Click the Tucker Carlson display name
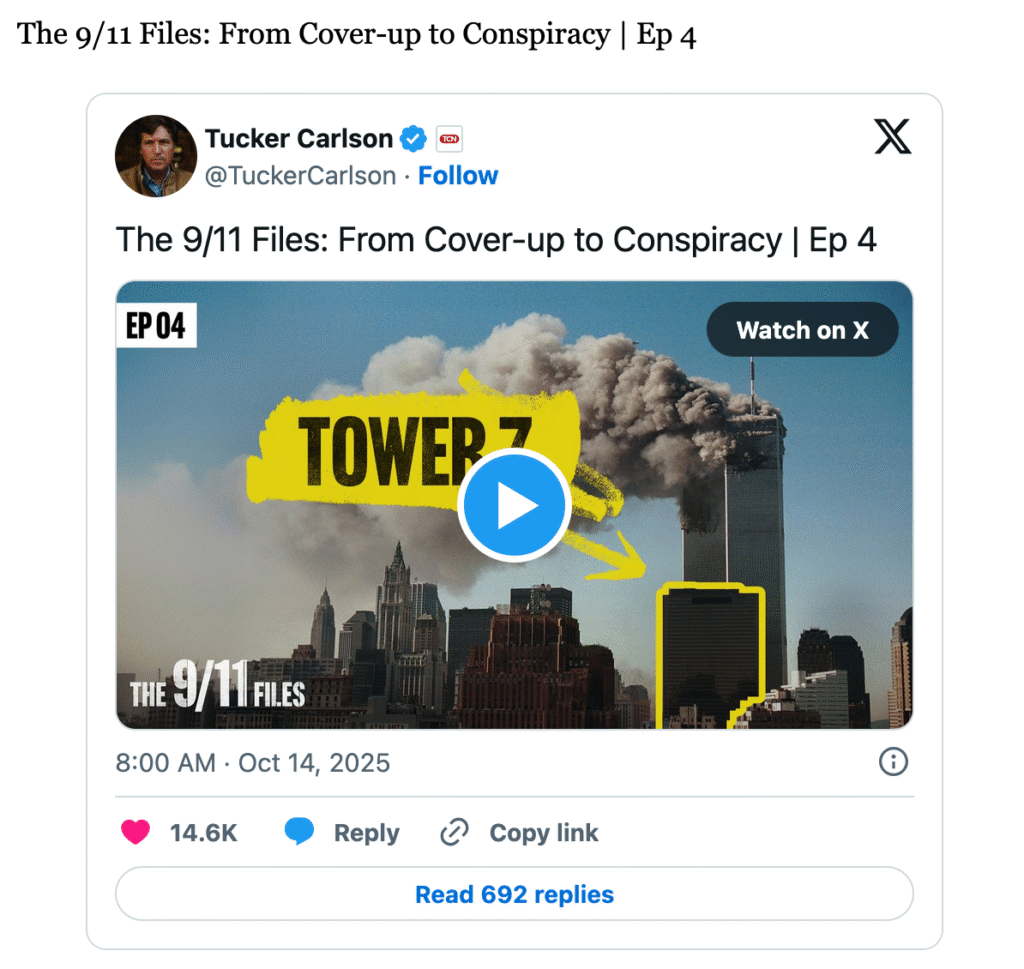 tap(298, 138)
